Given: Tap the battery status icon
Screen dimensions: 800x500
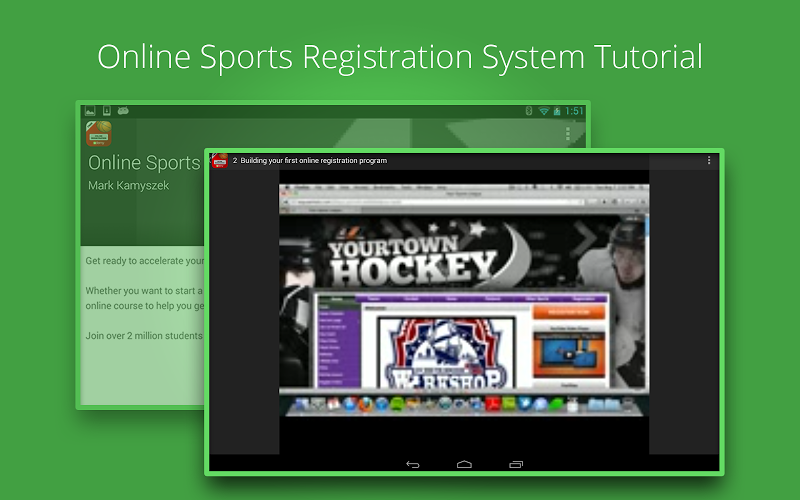Looking at the screenshot, I should point(557,111).
